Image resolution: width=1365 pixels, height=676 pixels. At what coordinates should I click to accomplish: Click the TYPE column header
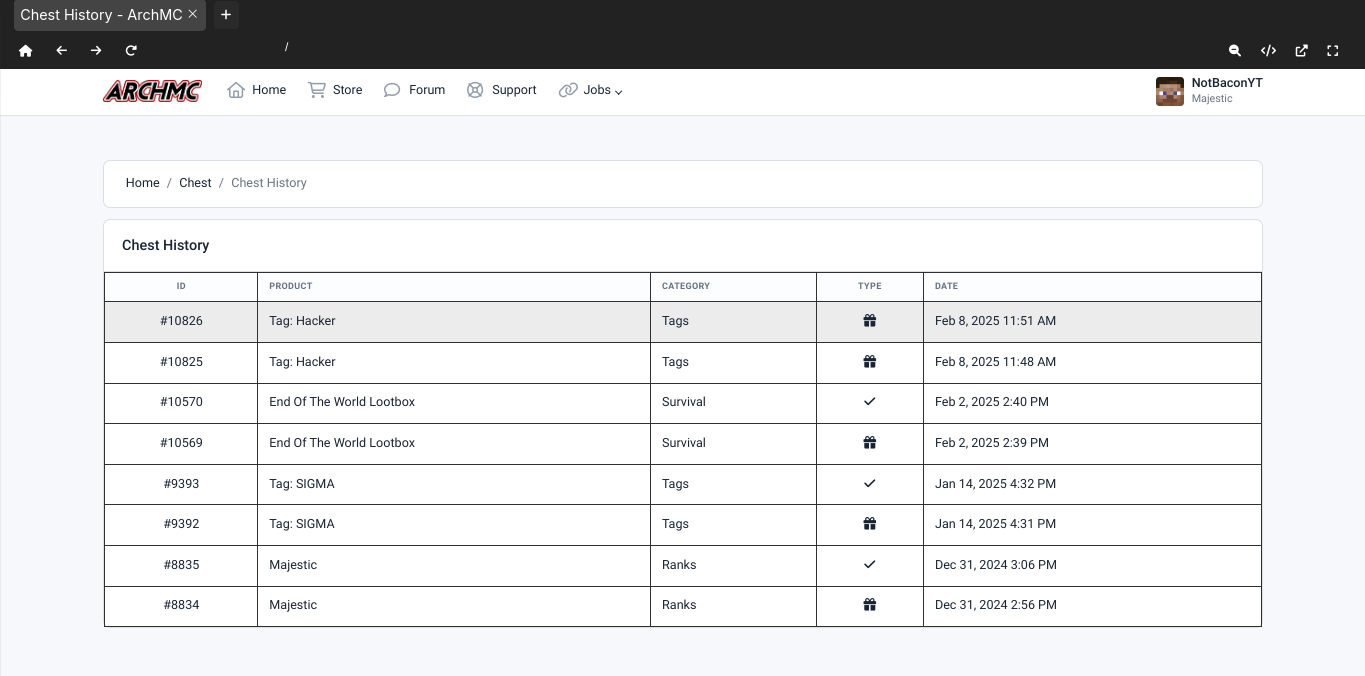tap(870, 286)
